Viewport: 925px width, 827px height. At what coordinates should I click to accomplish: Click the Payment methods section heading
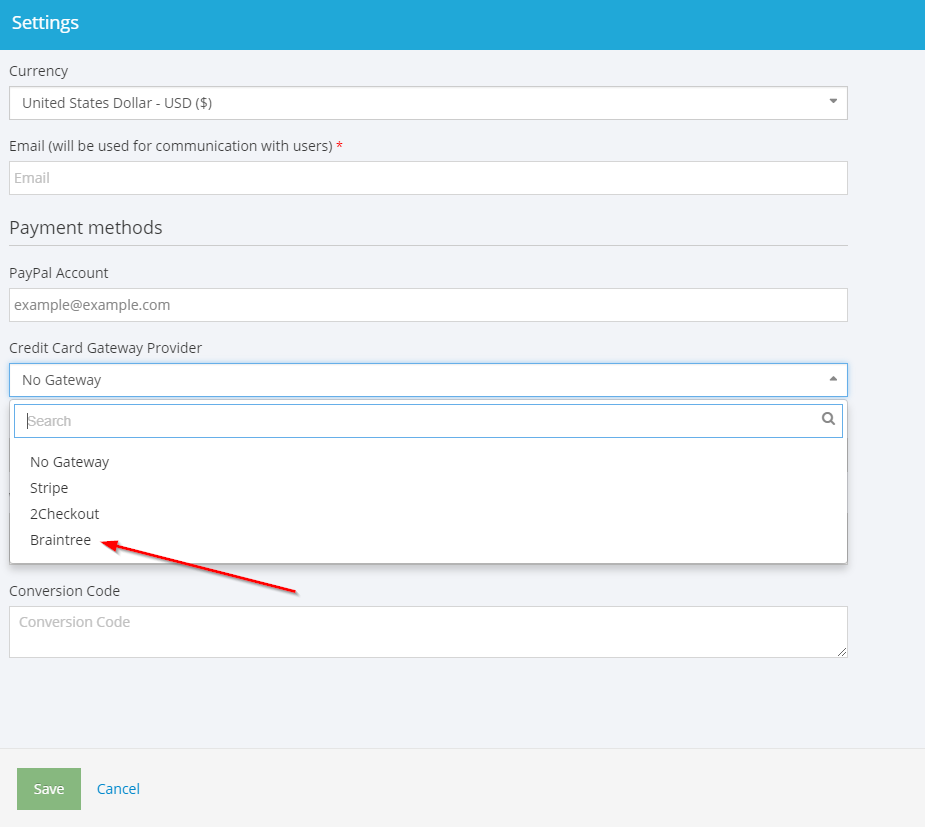(86, 228)
